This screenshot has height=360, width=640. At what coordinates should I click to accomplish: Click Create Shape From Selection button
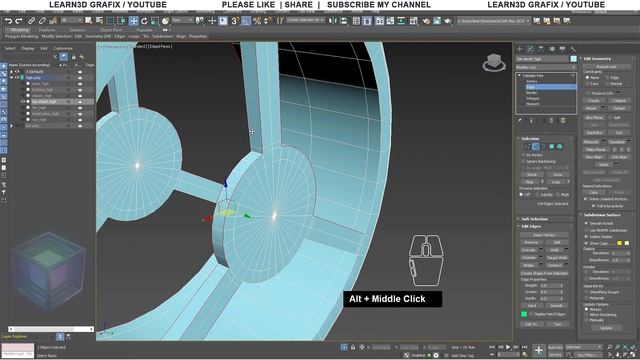tap(544, 273)
